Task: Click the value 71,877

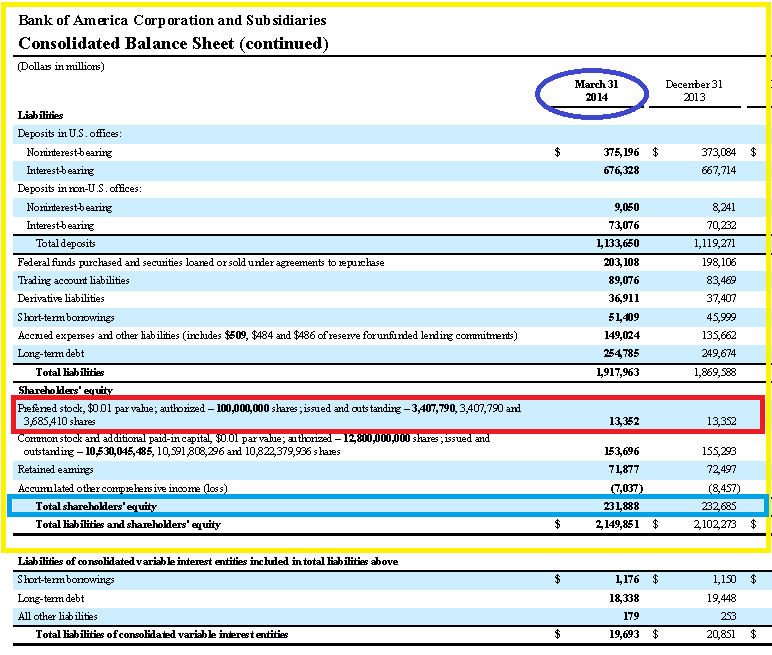Action: [624, 470]
